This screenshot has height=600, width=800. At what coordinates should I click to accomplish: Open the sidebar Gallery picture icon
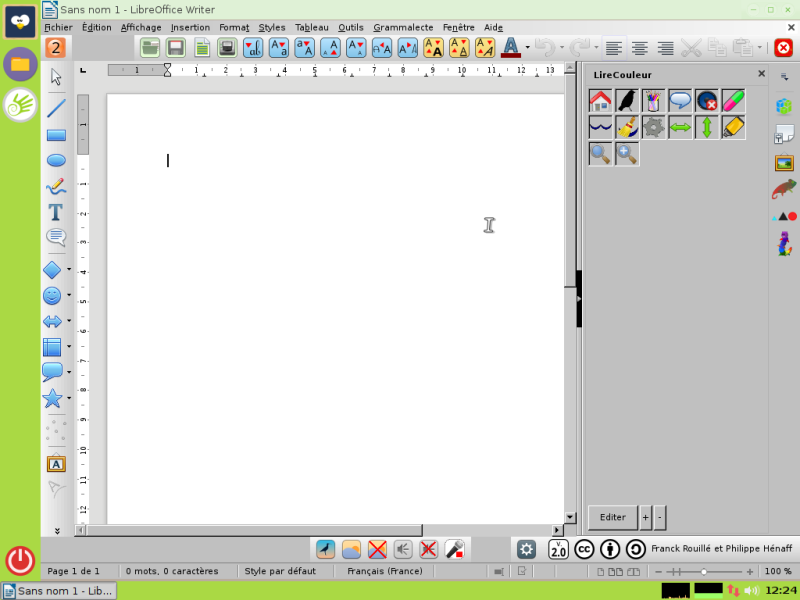[x=784, y=163]
